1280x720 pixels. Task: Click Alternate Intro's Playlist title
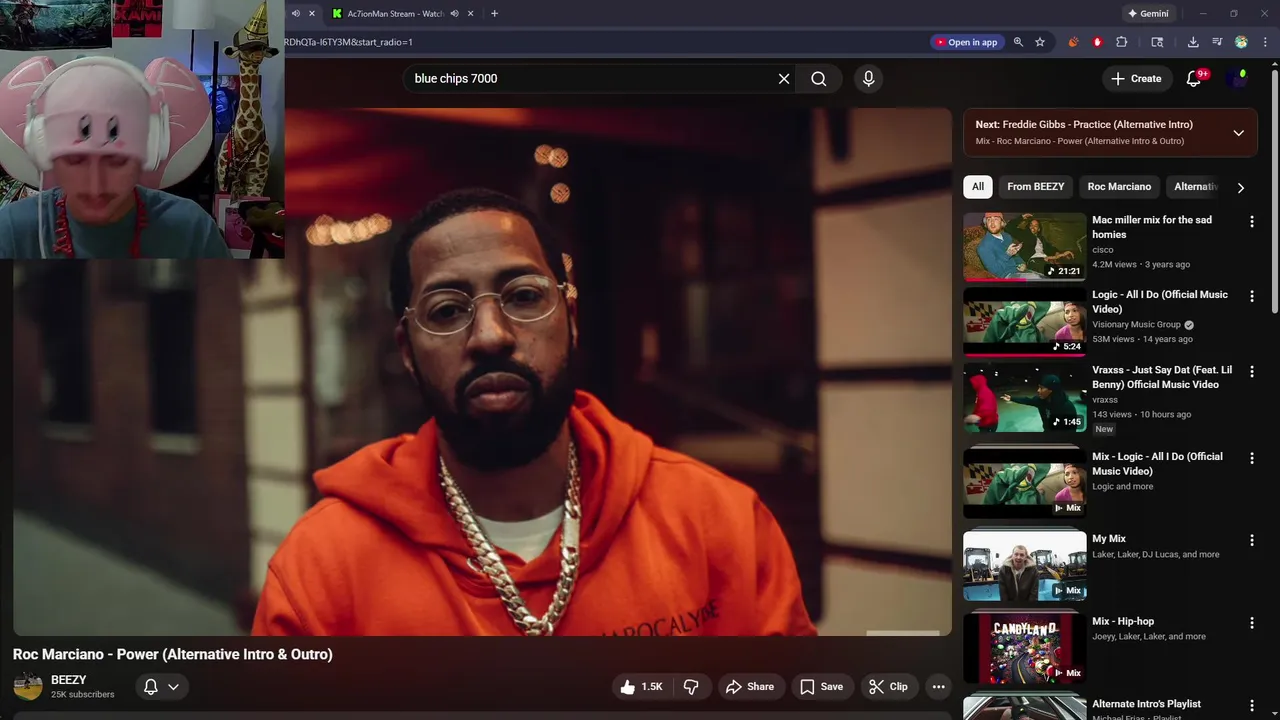(x=1146, y=704)
